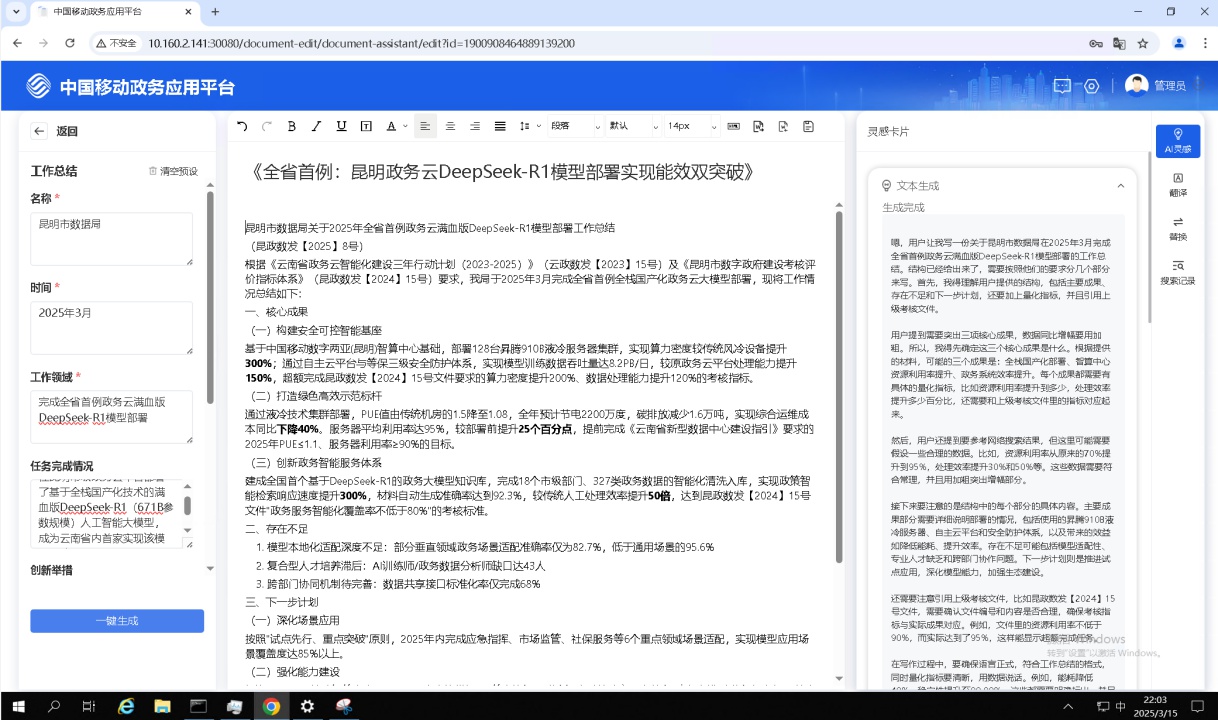This screenshot has height=720, width=1218.
Task: Click the undo arrow in editor toolbar
Action: point(242,126)
